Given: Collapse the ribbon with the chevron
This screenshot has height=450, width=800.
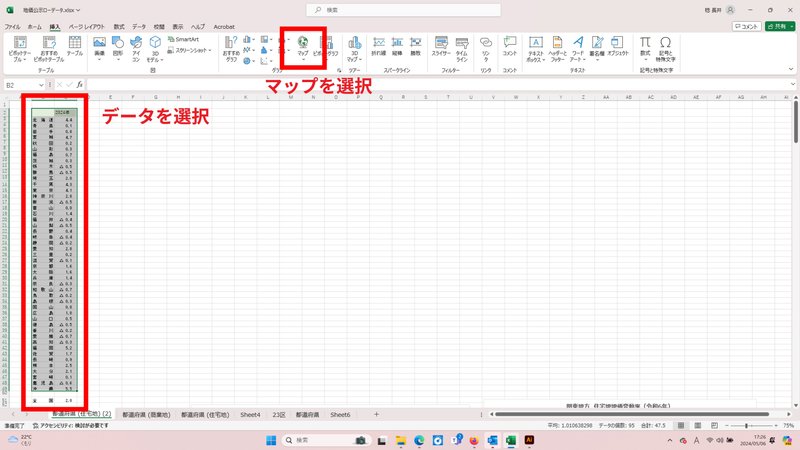Looking at the screenshot, I should click(x=791, y=69).
